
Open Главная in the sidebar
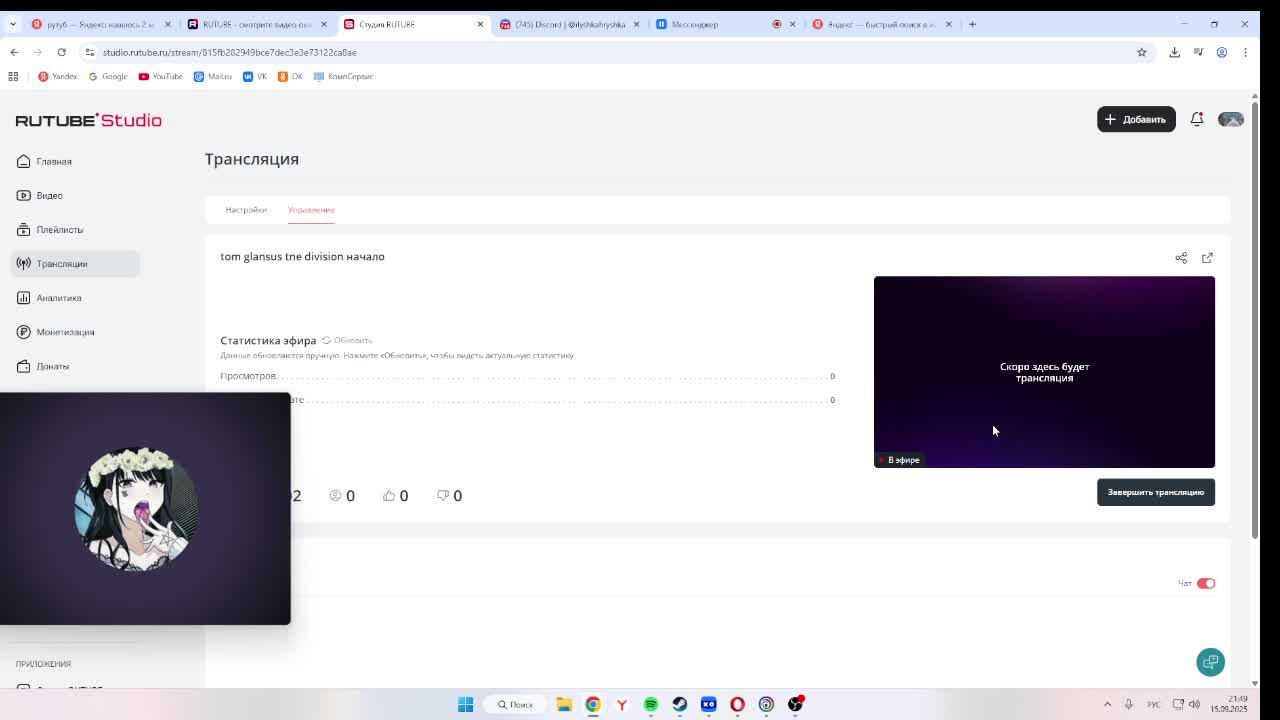pos(75,161)
